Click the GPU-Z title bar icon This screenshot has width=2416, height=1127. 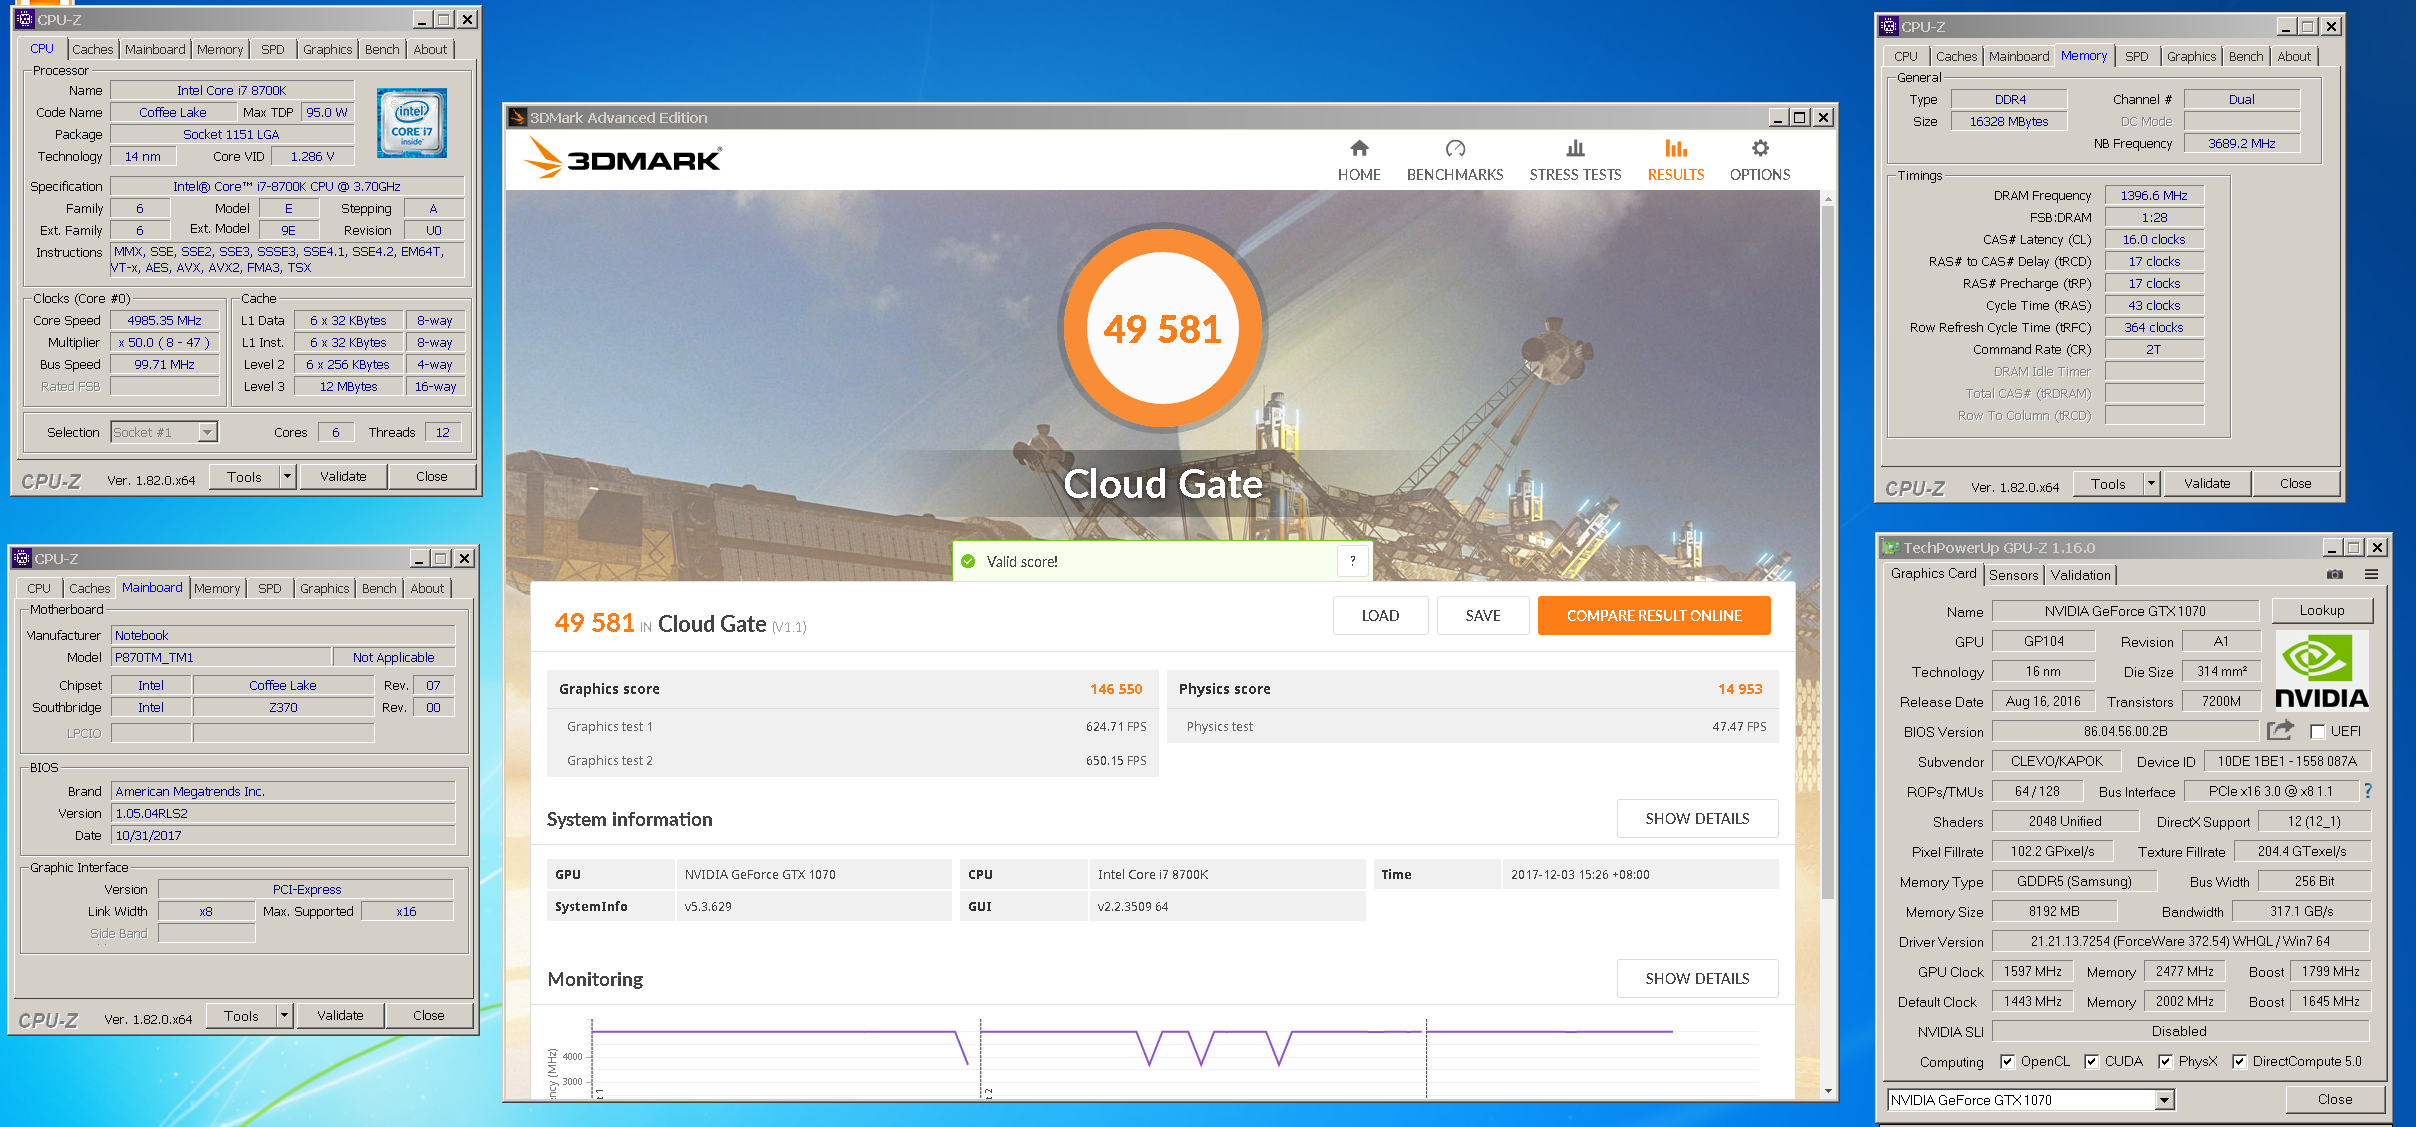1890,547
